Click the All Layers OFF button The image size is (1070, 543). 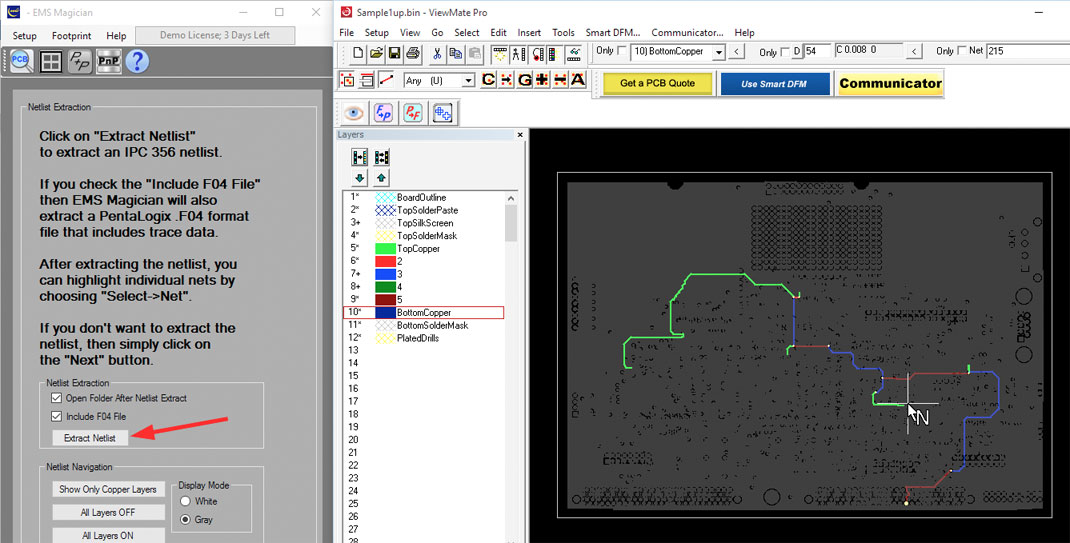(108, 512)
